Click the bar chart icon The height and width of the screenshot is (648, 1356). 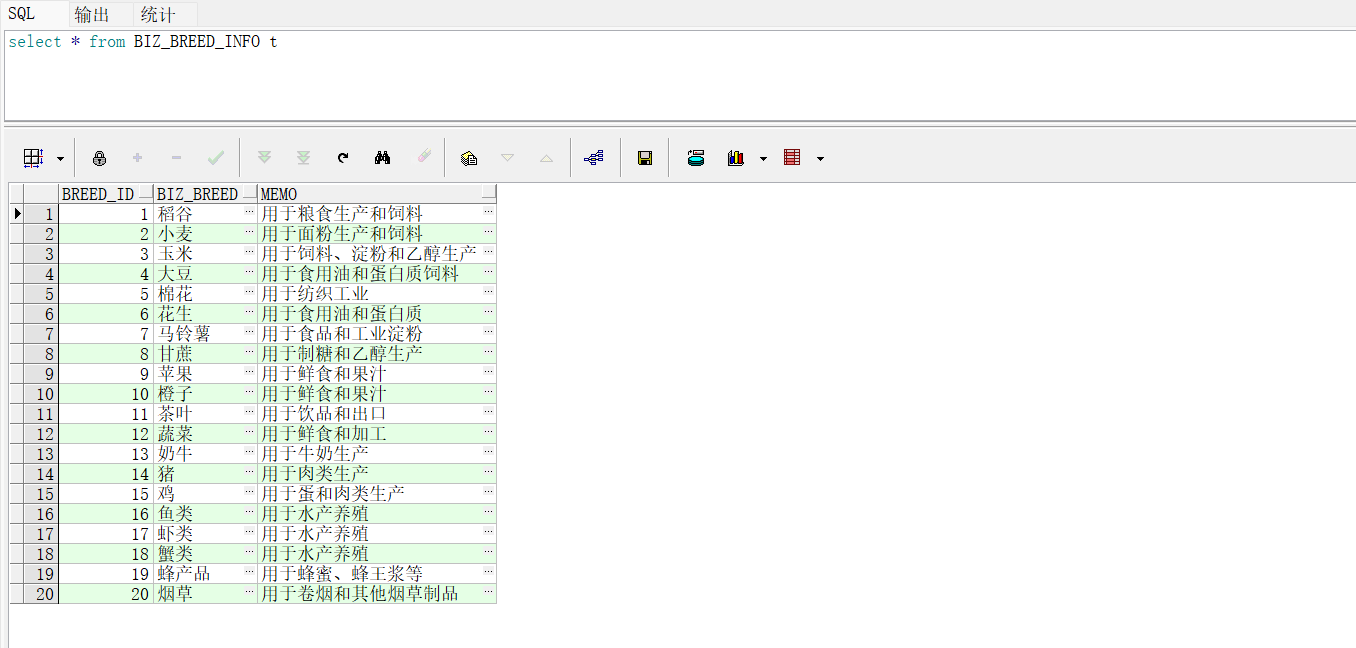coord(736,158)
